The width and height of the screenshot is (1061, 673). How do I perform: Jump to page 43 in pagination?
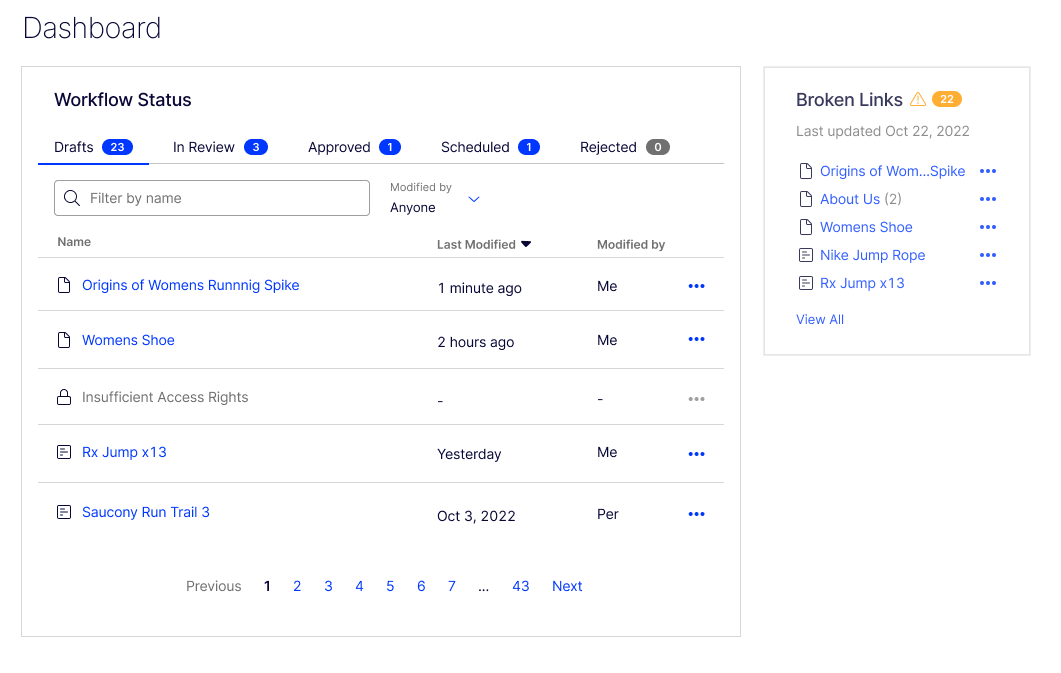point(520,586)
